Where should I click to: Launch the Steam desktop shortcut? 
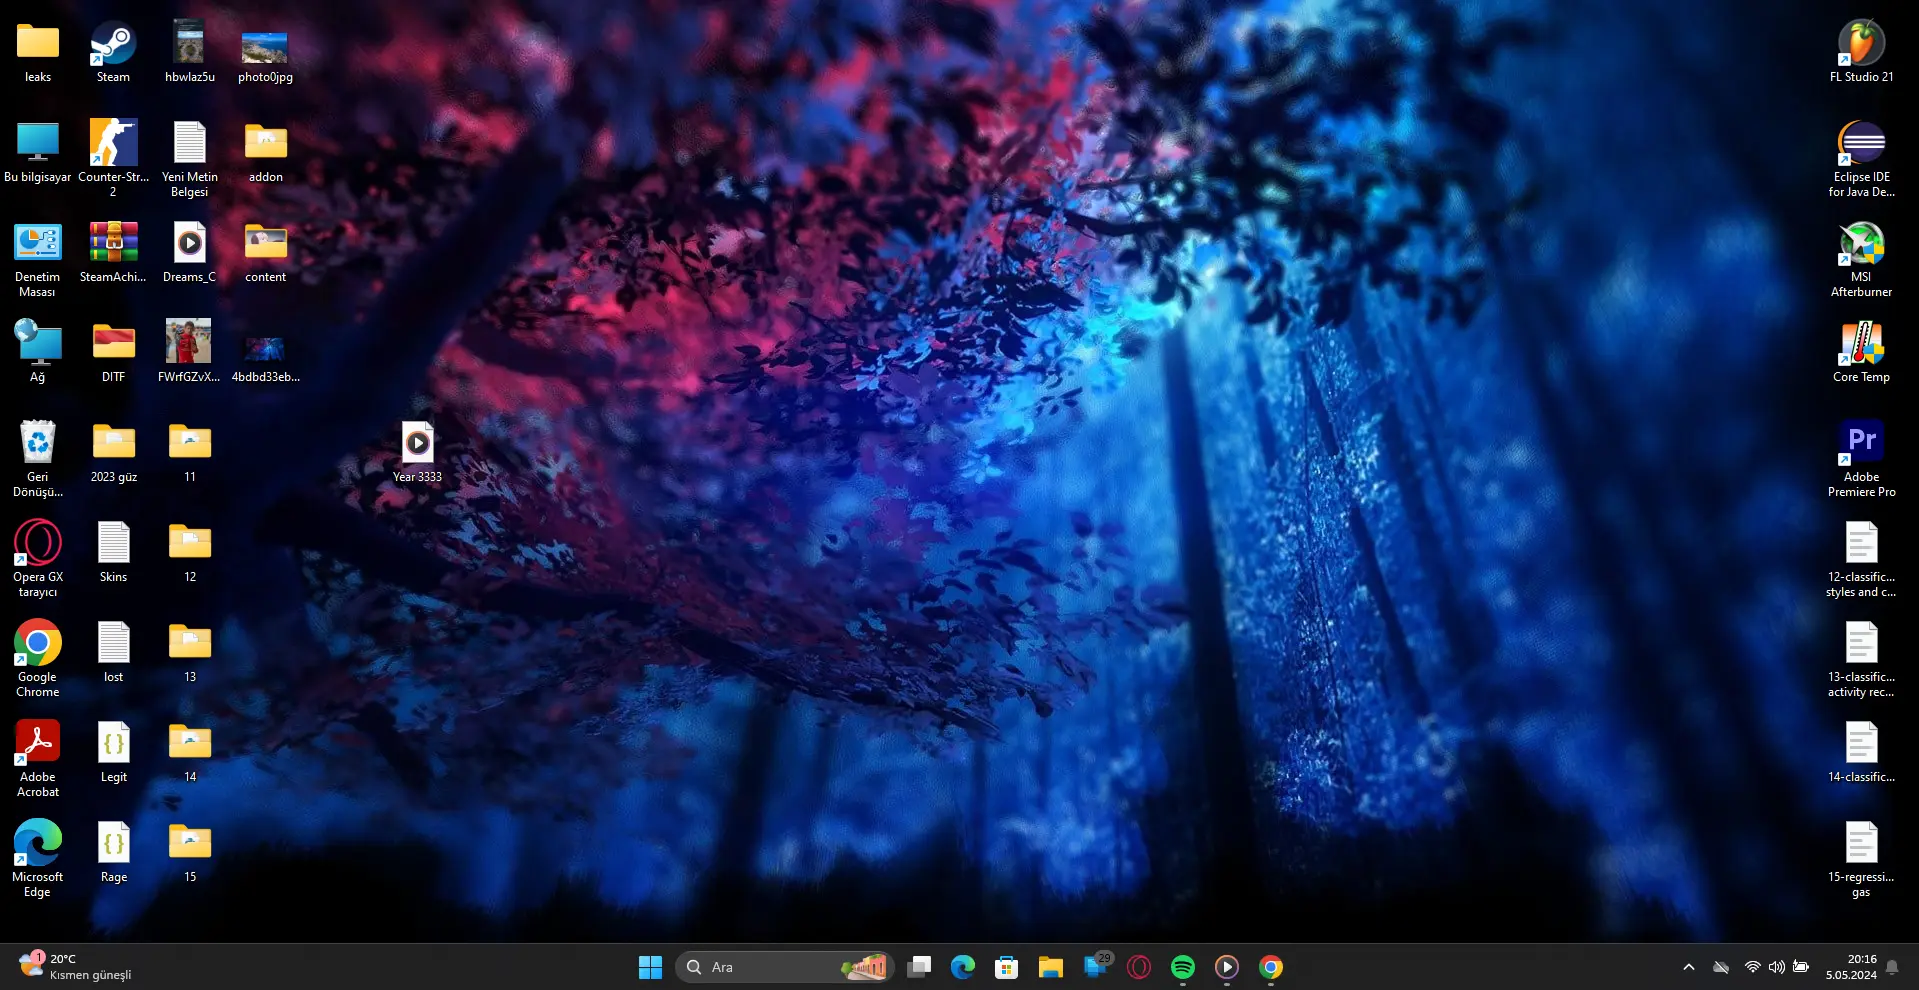(x=113, y=53)
